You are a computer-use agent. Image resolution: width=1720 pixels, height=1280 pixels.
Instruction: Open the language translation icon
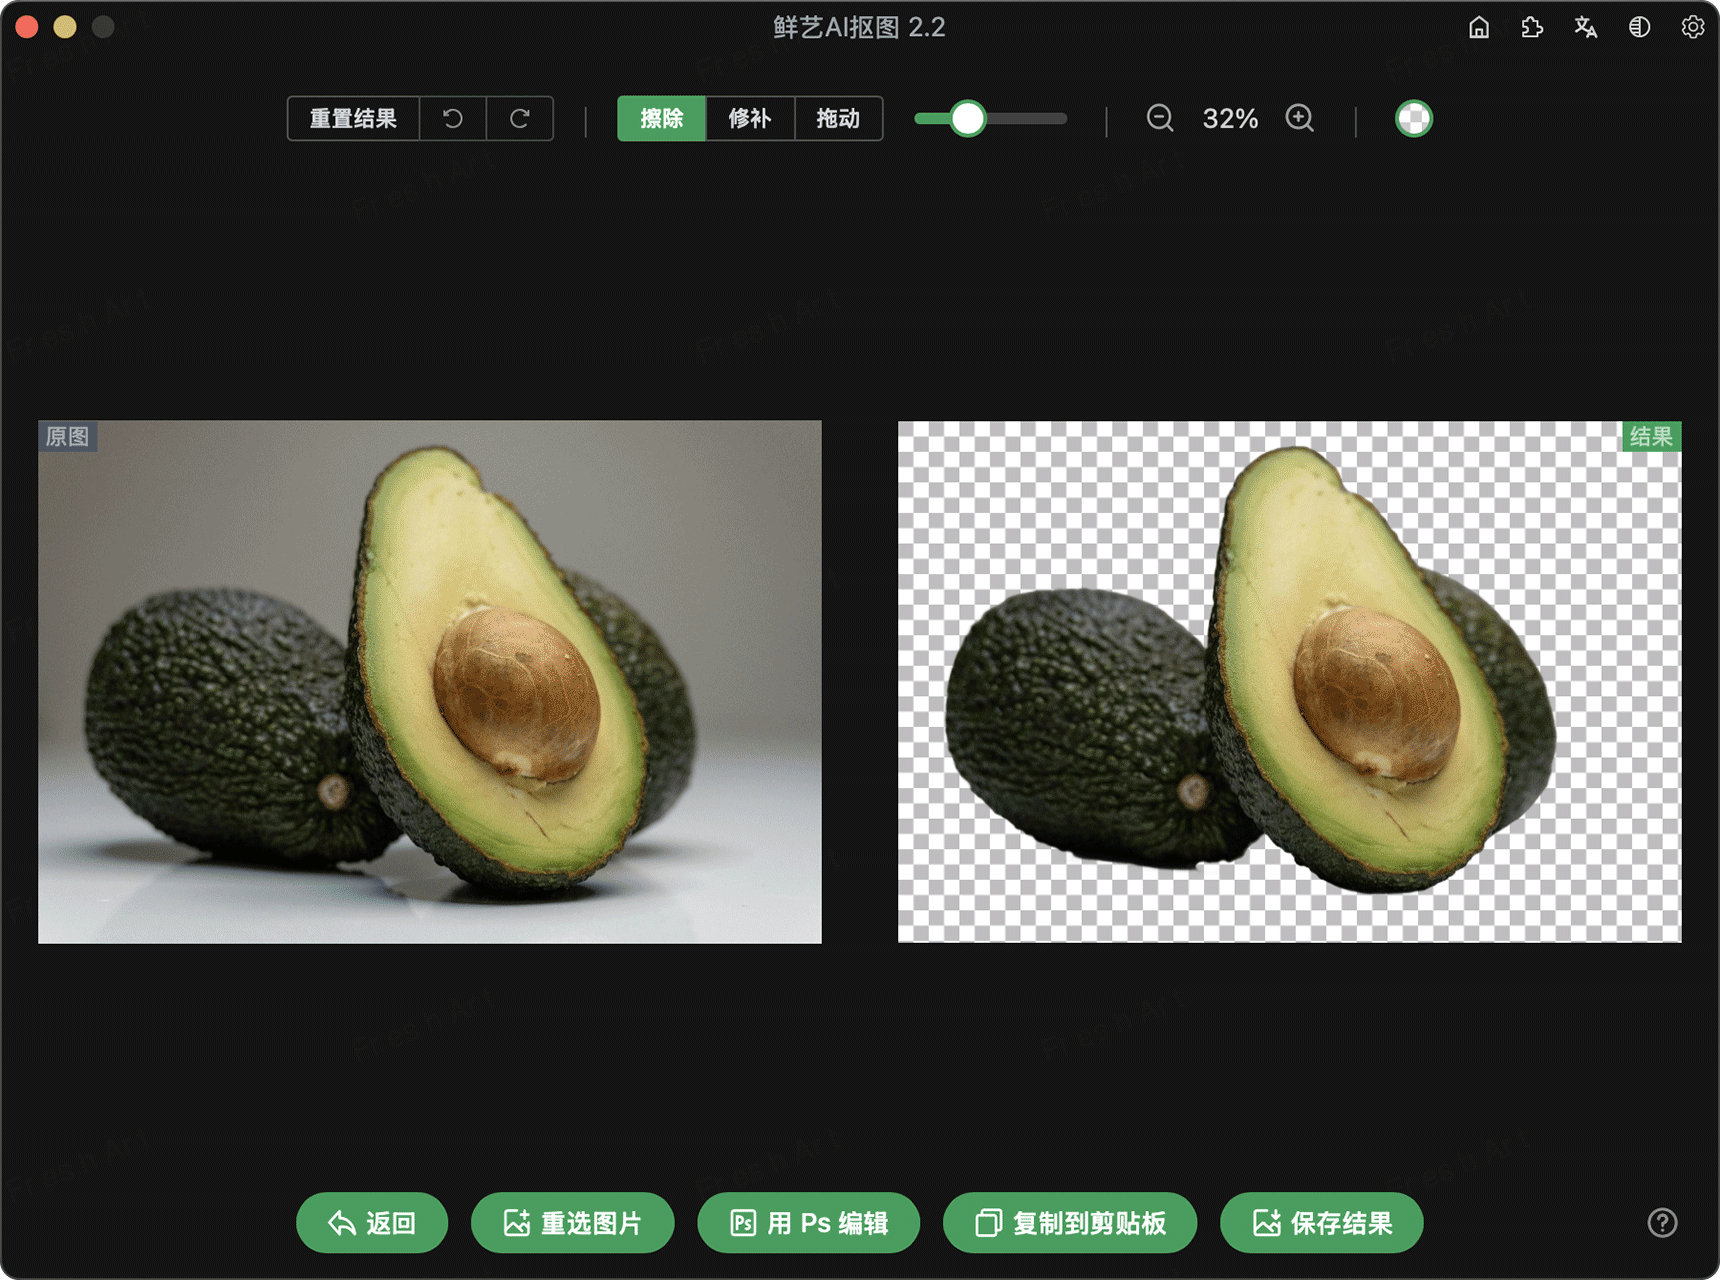[x=1585, y=27]
